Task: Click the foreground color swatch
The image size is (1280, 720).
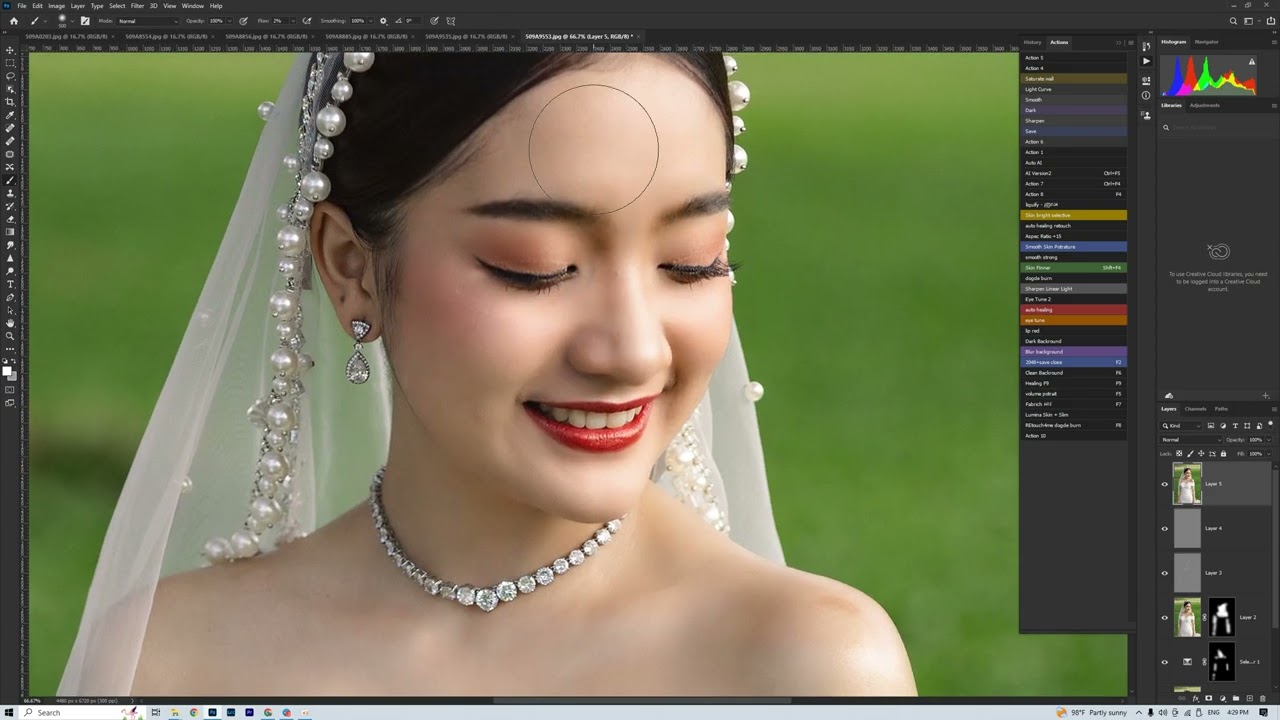Action: click(8, 372)
